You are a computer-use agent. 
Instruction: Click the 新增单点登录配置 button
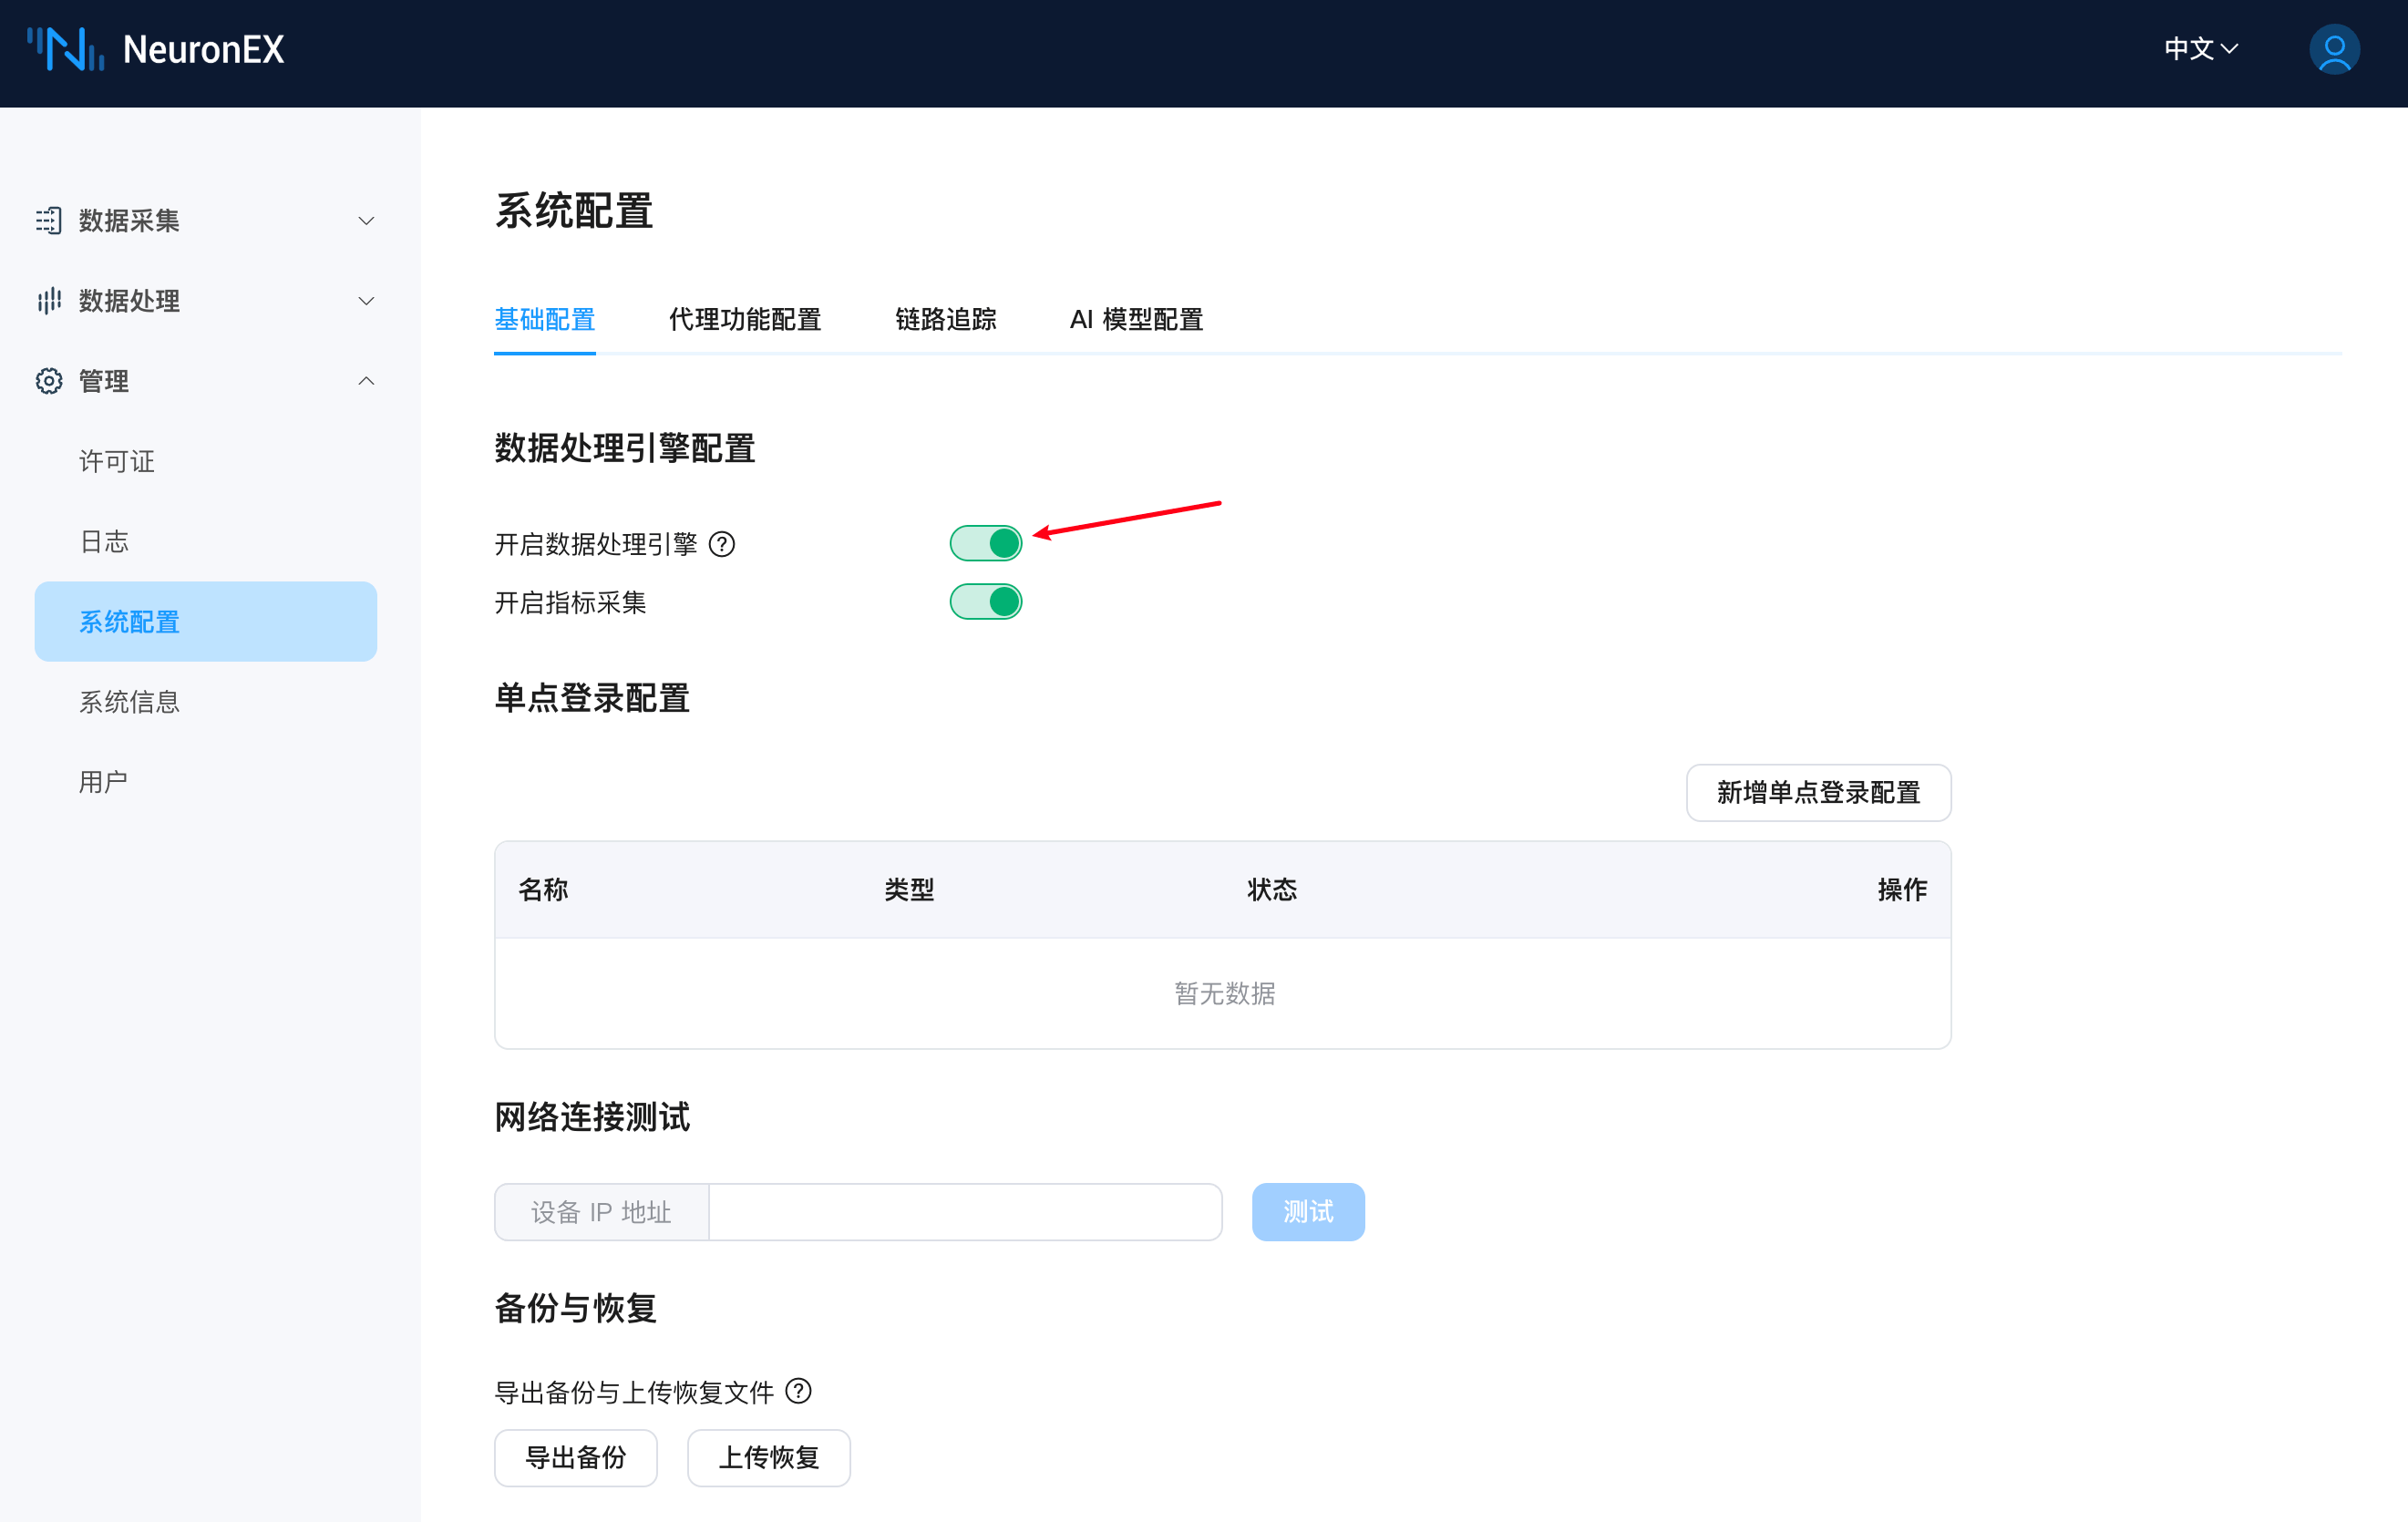tap(1817, 793)
